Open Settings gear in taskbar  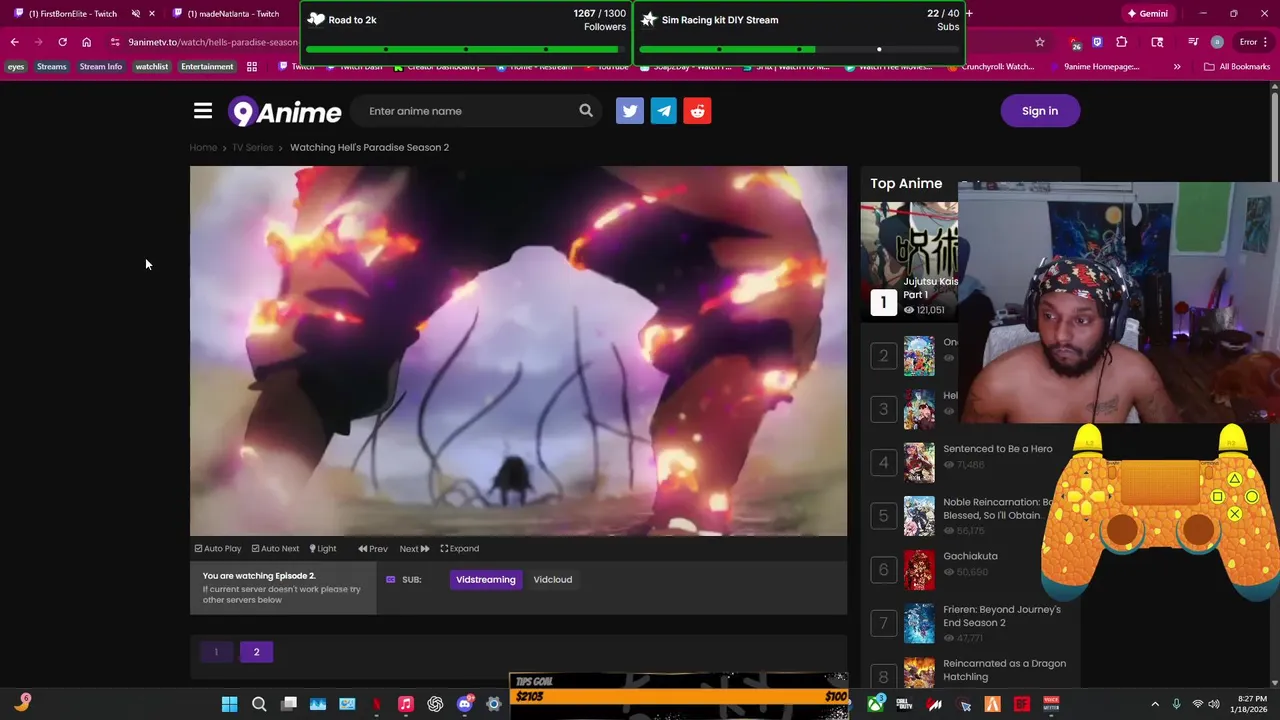[x=494, y=704]
